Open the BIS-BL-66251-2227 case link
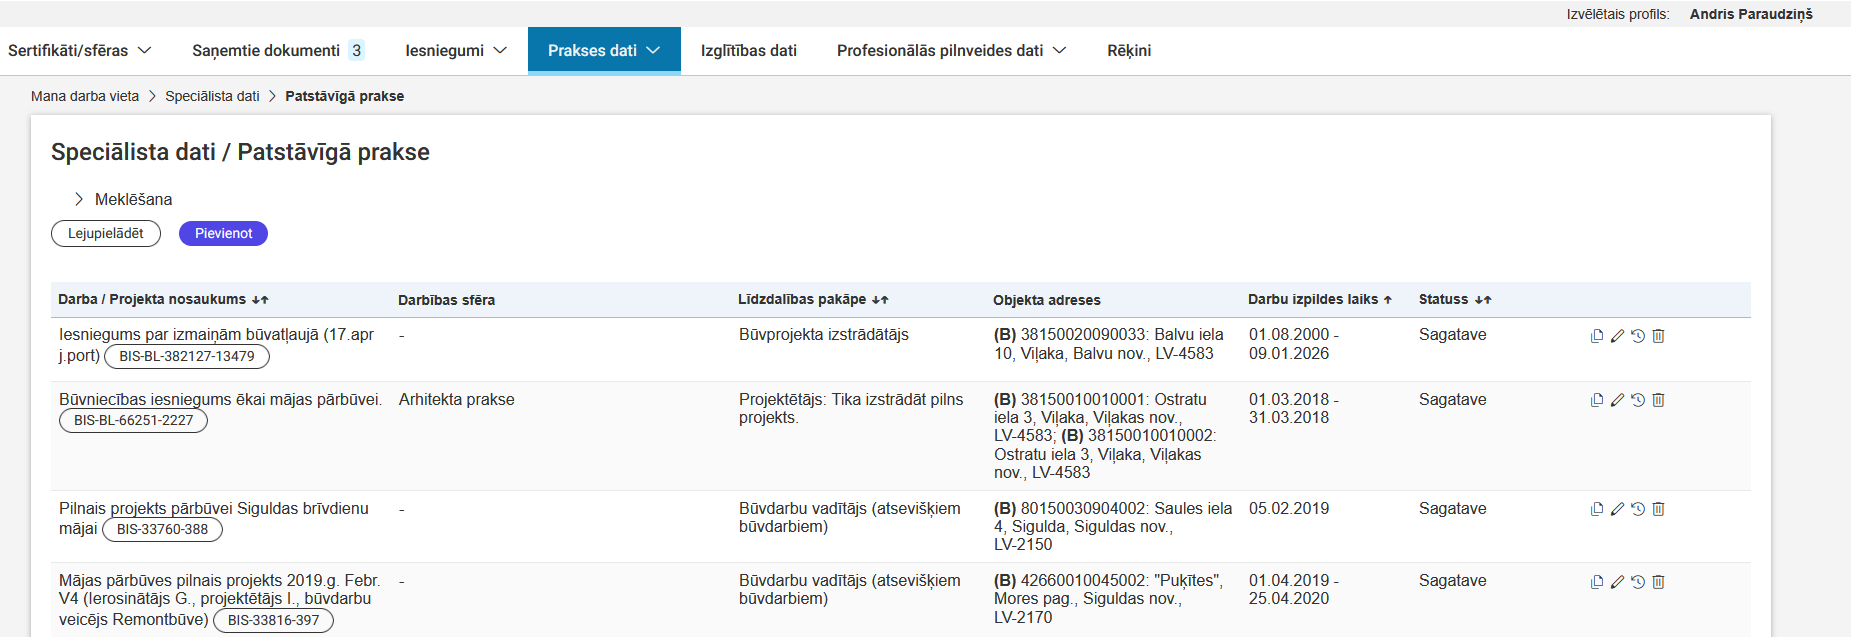Viewport: 1851px width, 637px height. (133, 421)
